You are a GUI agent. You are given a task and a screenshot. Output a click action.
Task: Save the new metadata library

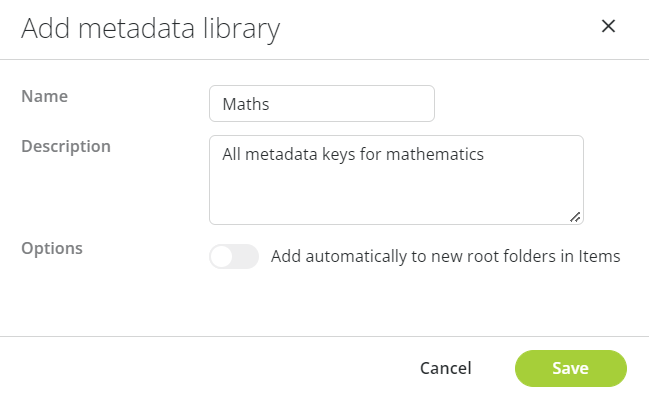click(571, 368)
